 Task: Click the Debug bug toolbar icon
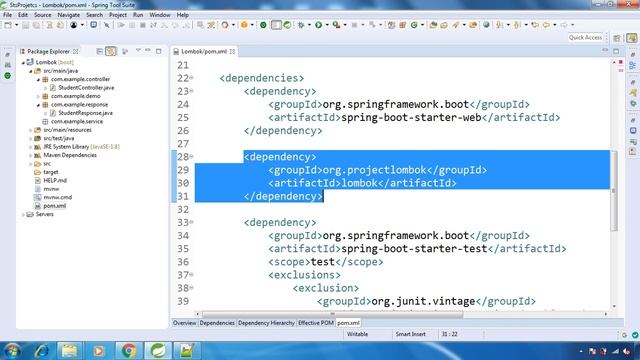301,25
